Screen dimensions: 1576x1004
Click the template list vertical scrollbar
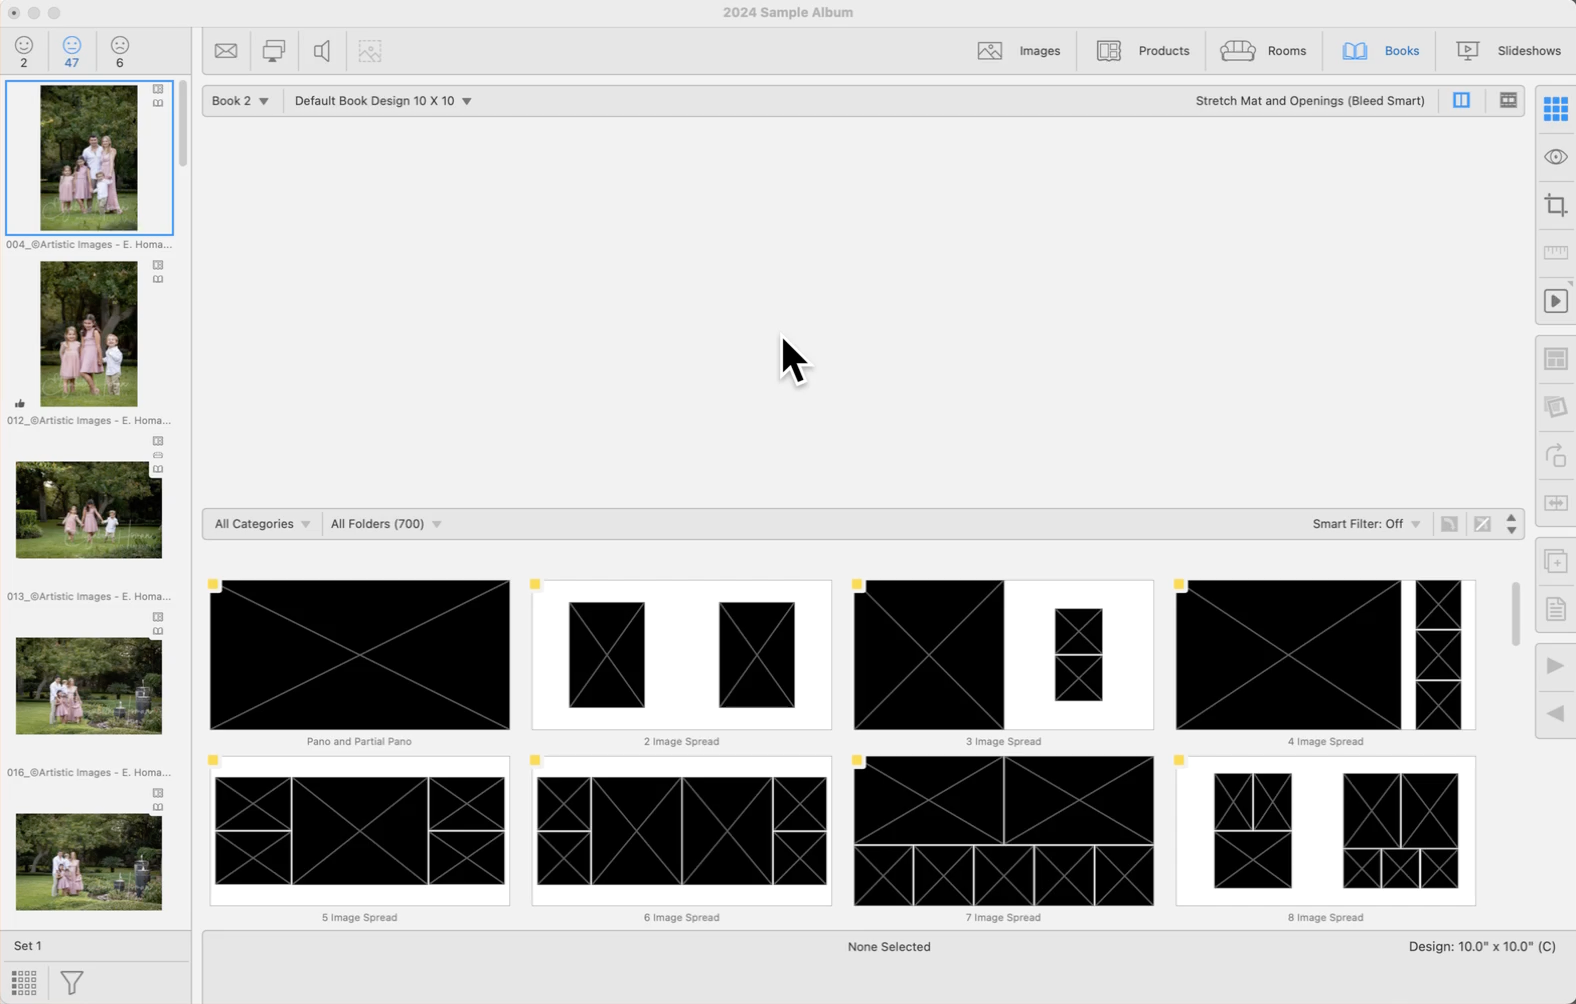tap(1515, 613)
